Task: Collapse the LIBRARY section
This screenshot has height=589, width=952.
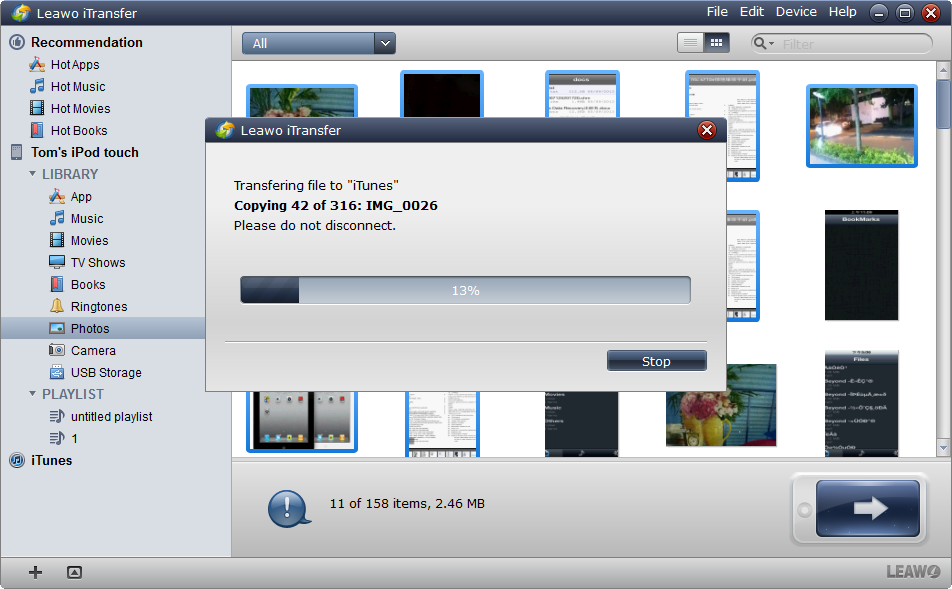Action: pyautogui.click(x=33, y=174)
